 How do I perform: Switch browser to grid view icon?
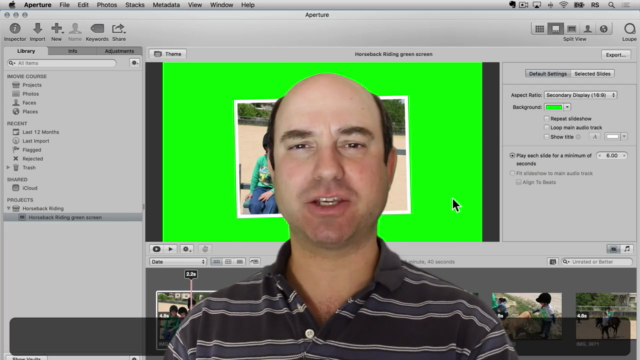pos(228,262)
